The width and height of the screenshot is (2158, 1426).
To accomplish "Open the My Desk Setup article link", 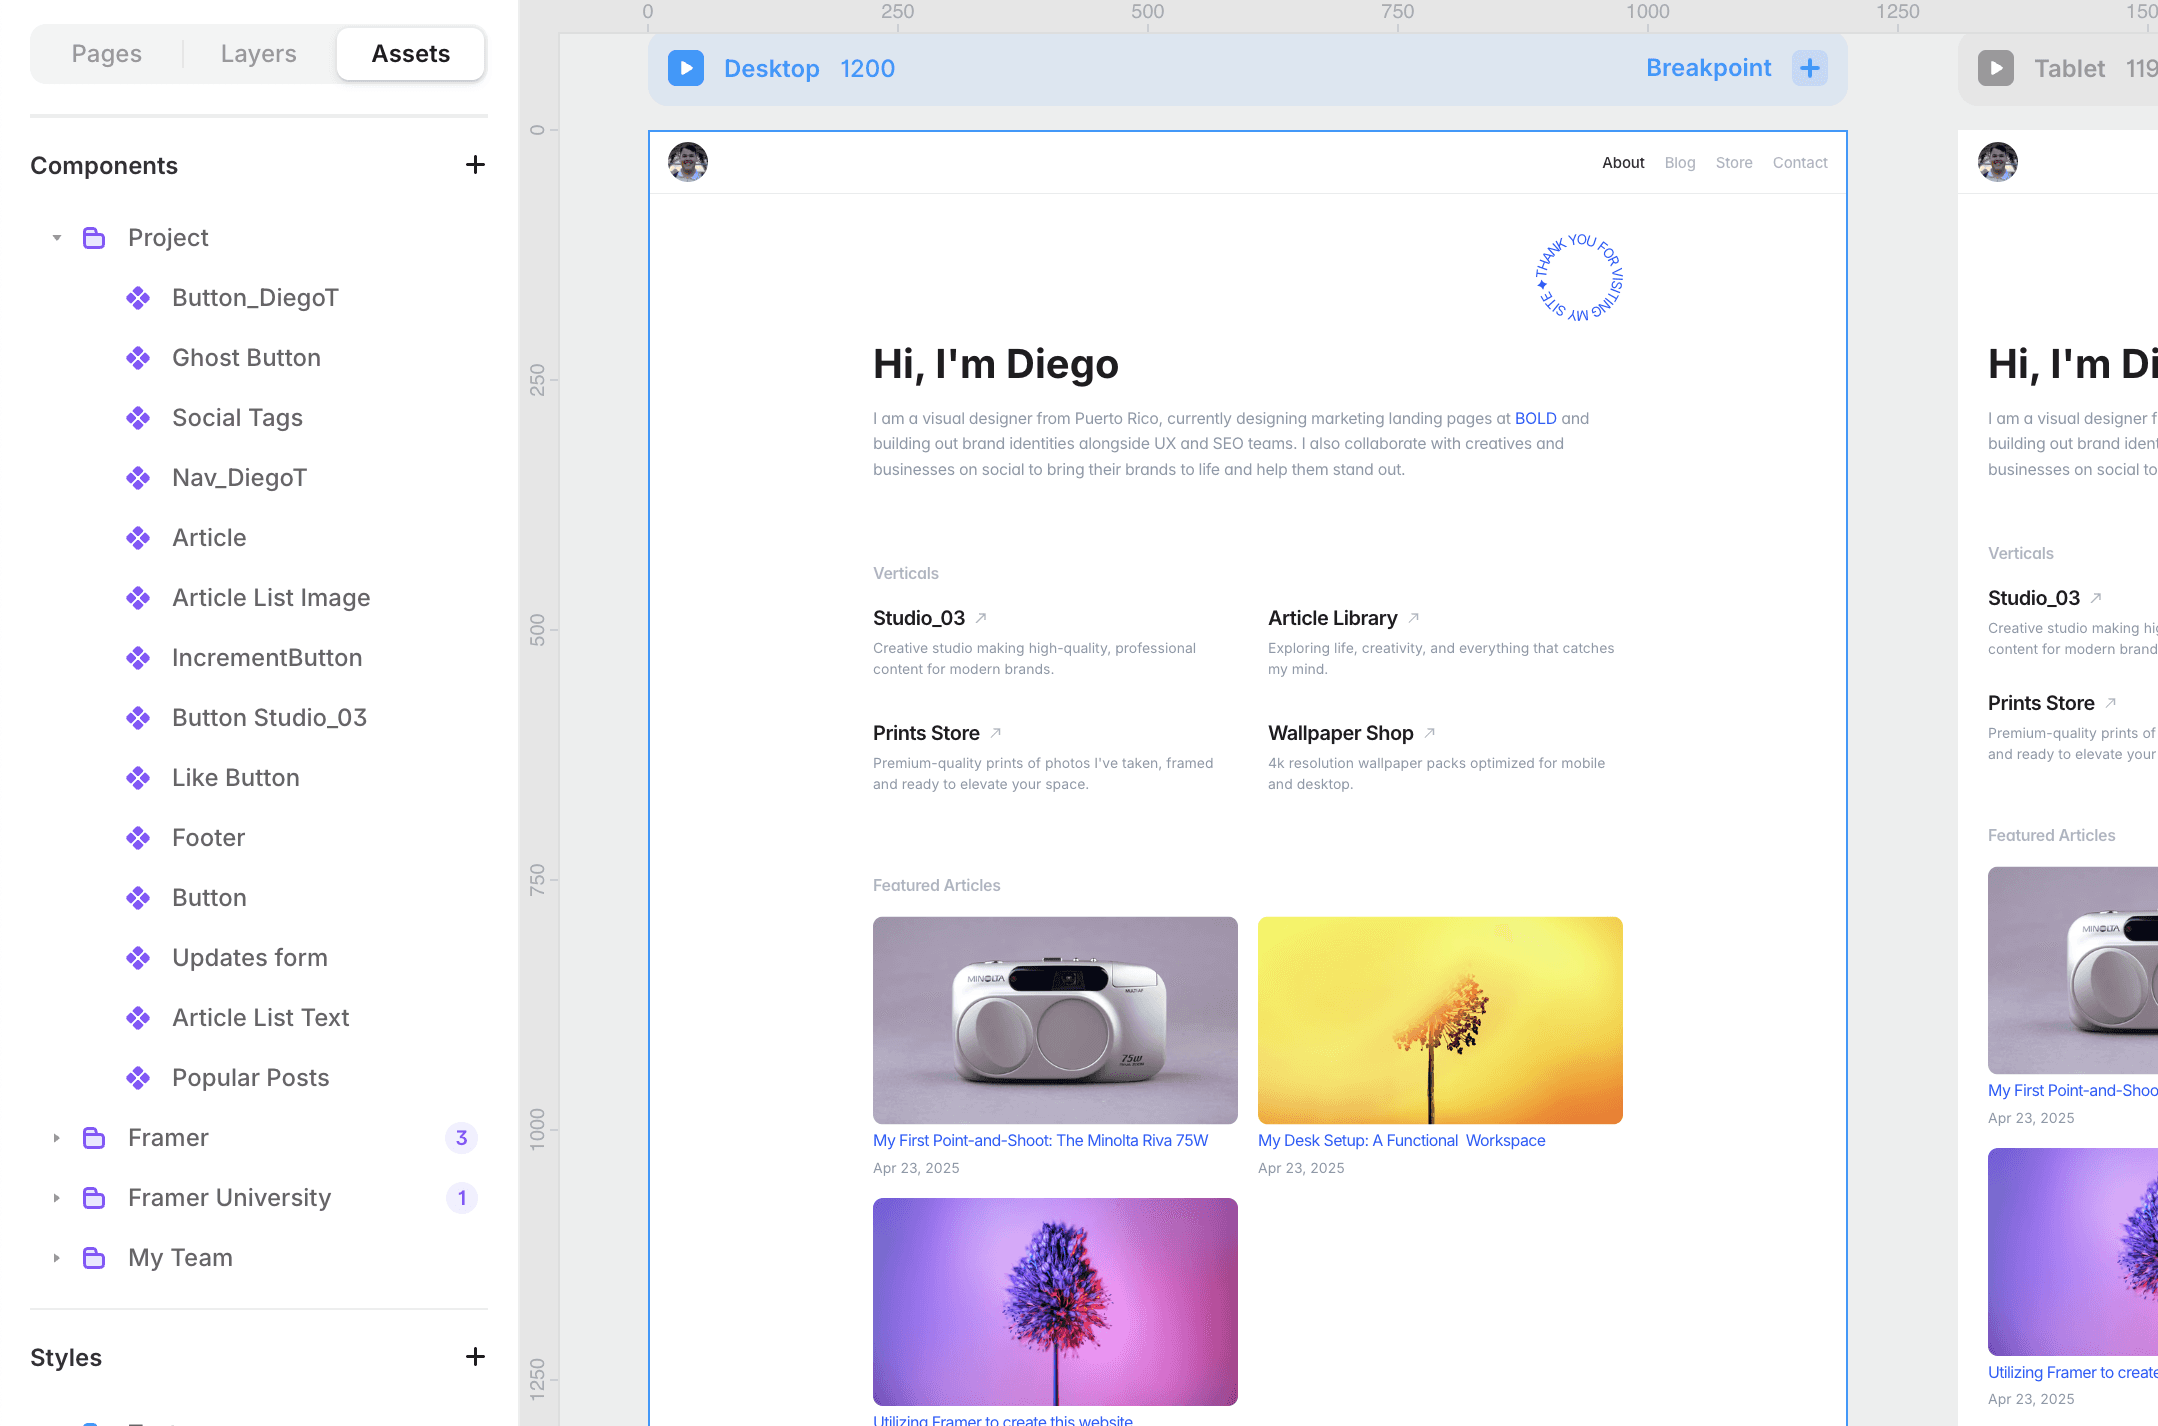I will pos(1401,1141).
